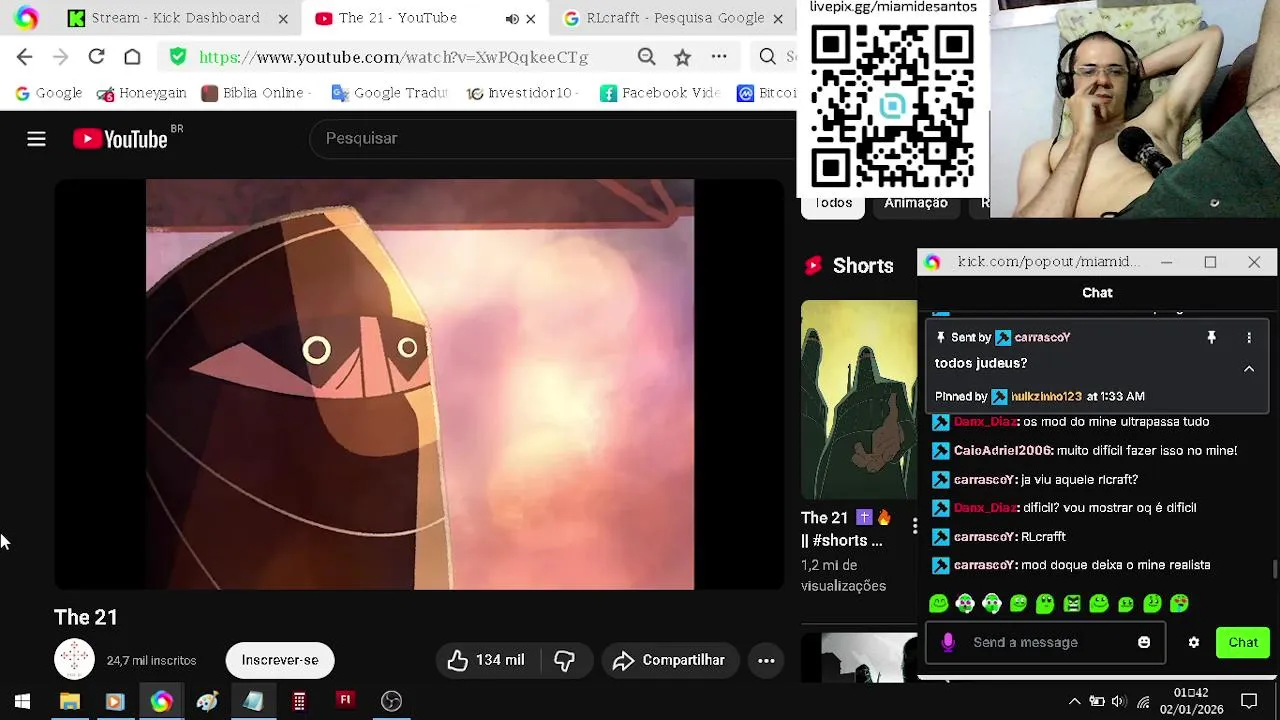
Task: Open the YouTube hamburger guide menu
Action: click(x=36, y=139)
